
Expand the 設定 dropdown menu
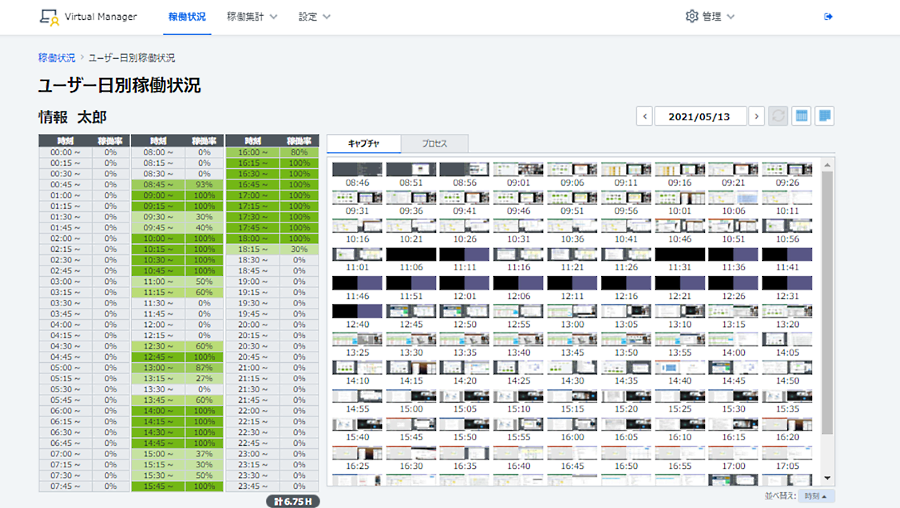(x=314, y=17)
